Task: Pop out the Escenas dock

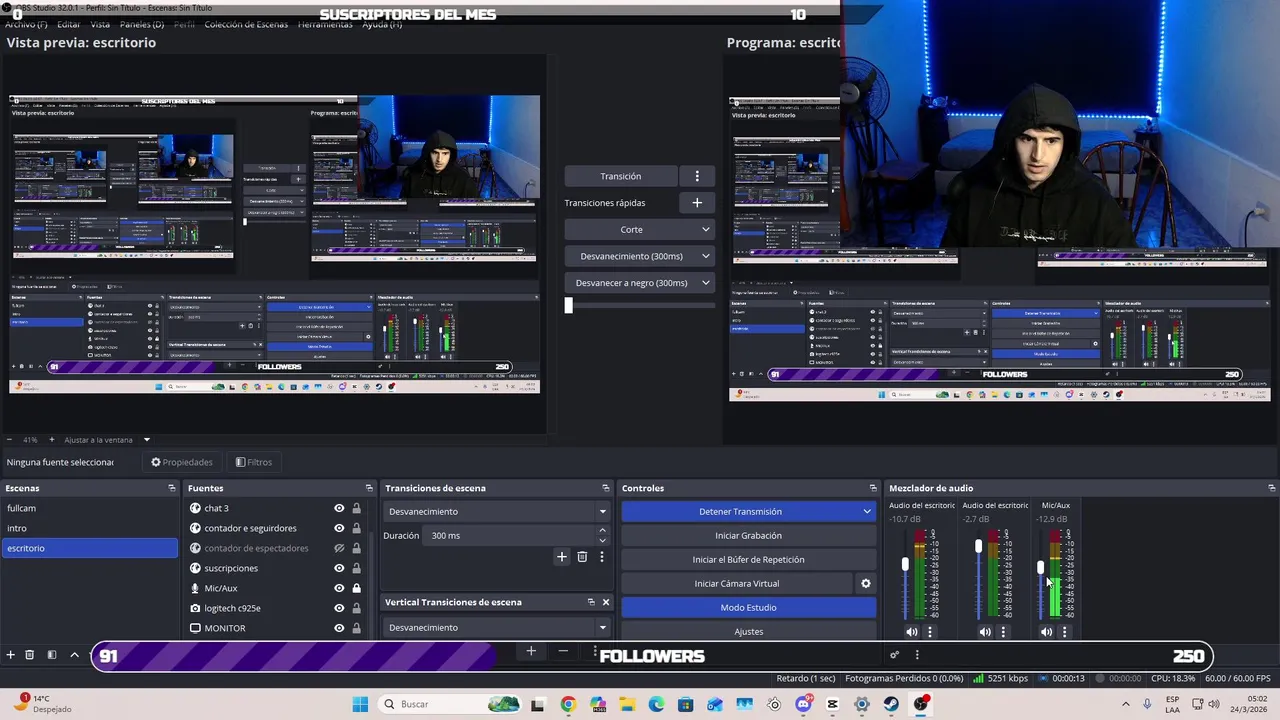Action: 172,488
